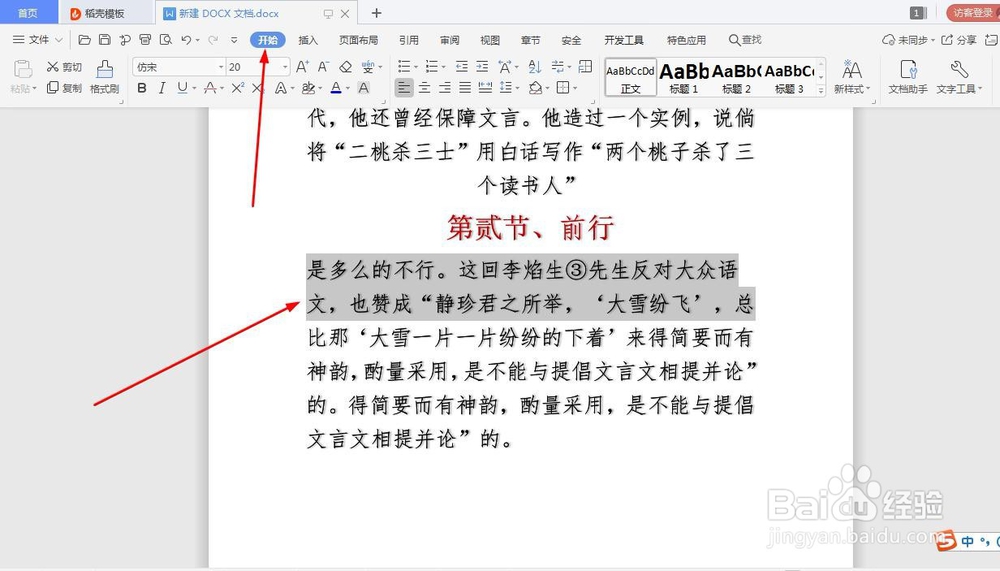The height and width of the screenshot is (571, 1000).
Task: Open 文档助手 document assistant
Action: click(x=908, y=77)
